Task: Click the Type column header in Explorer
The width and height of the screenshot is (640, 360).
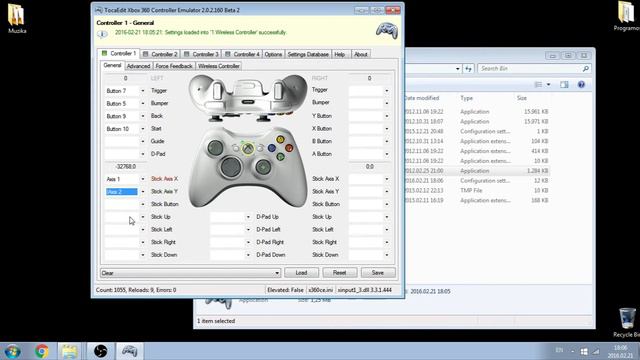Action: coord(467,98)
